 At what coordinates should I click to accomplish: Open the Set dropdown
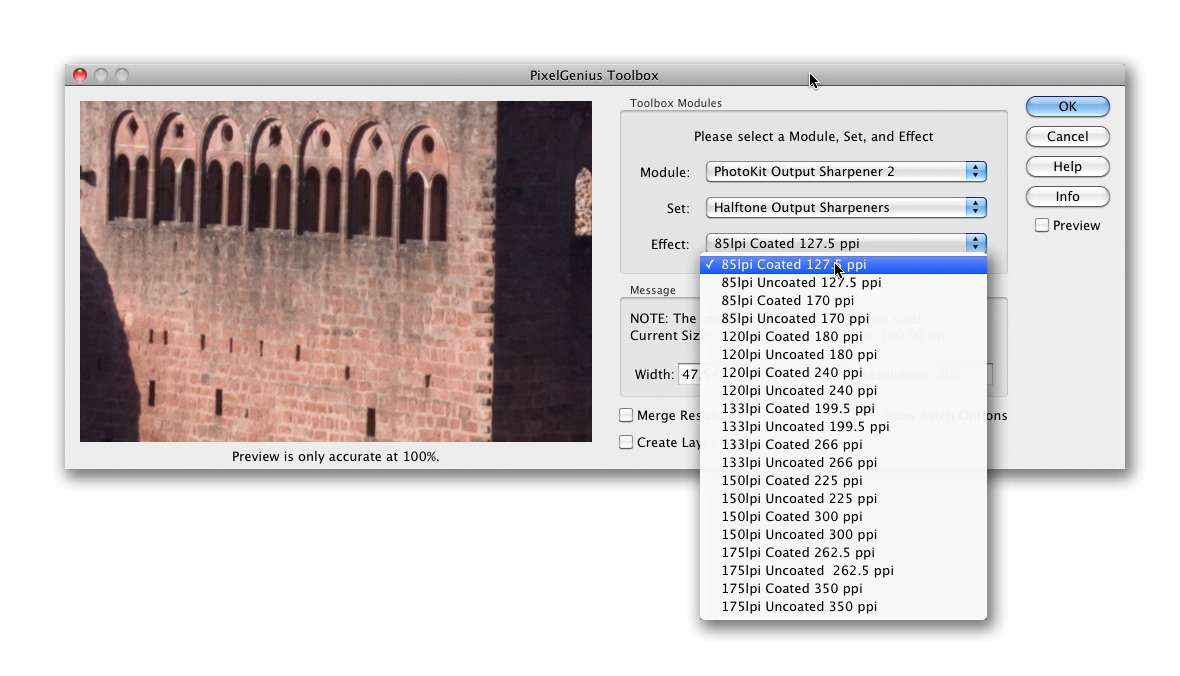pos(846,207)
